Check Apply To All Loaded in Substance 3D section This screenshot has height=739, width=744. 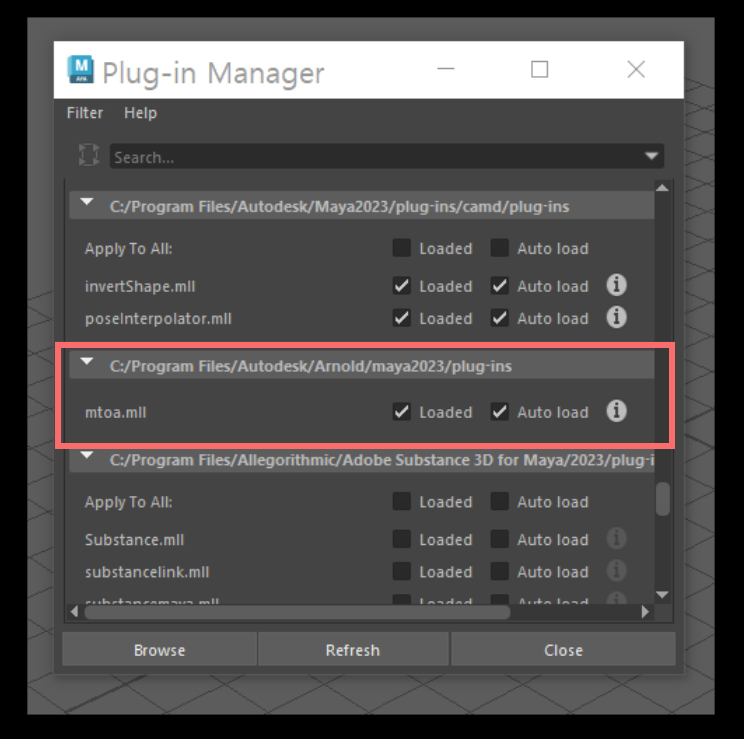tap(402, 501)
